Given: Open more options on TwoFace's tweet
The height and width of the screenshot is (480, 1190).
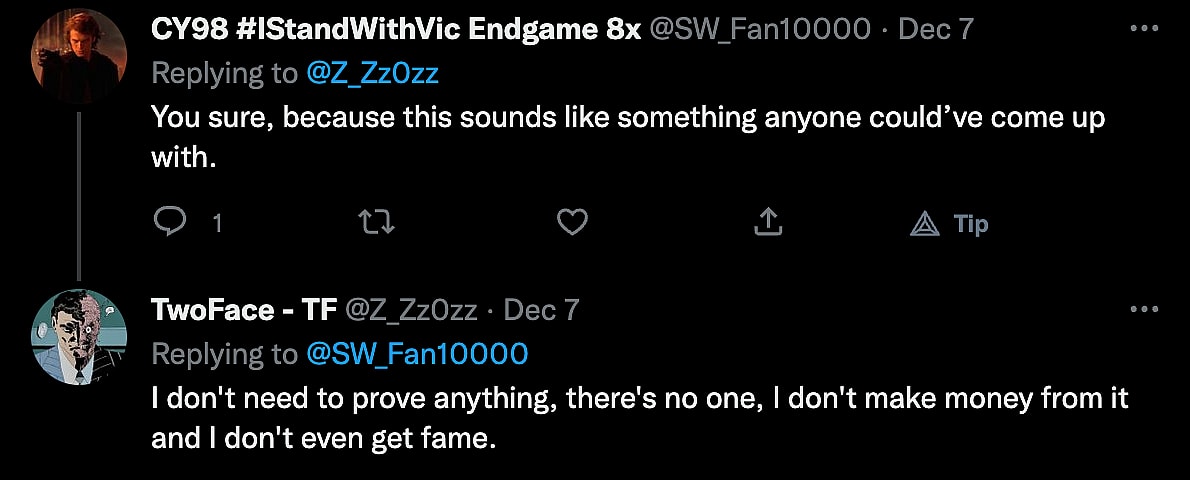Looking at the screenshot, I should tap(1143, 310).
